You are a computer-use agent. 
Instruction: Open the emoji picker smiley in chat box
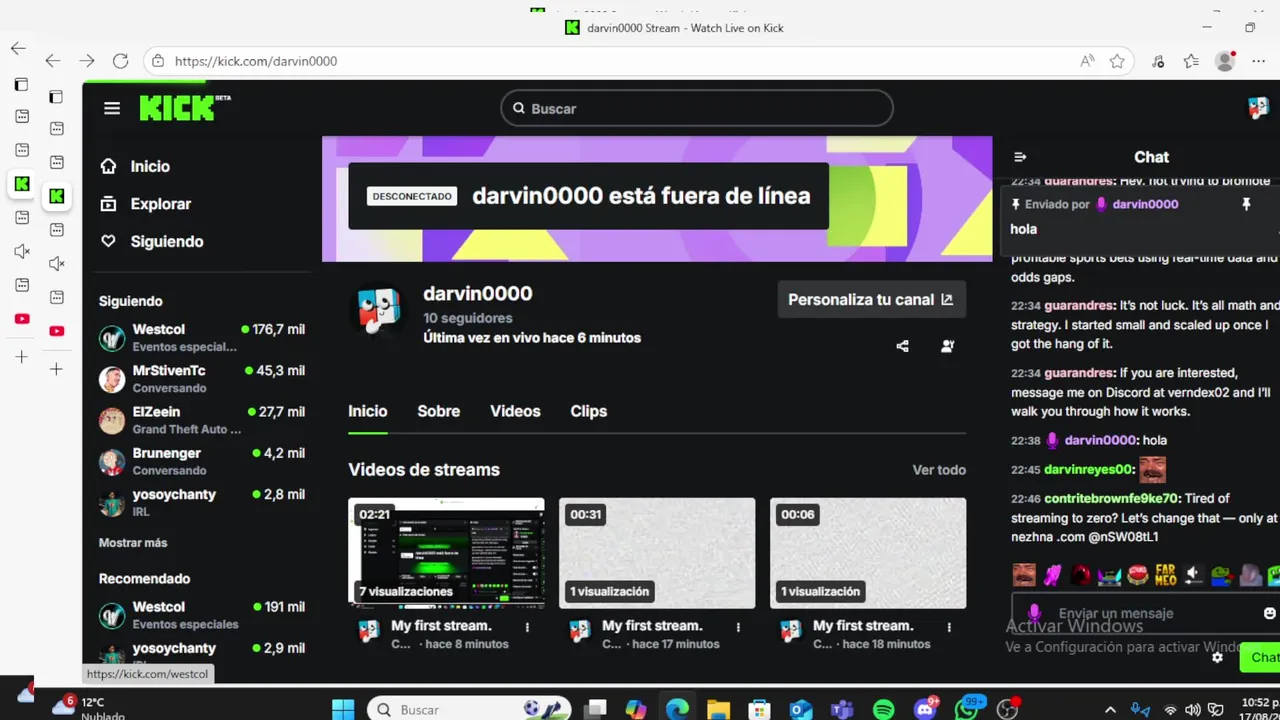1270,613
